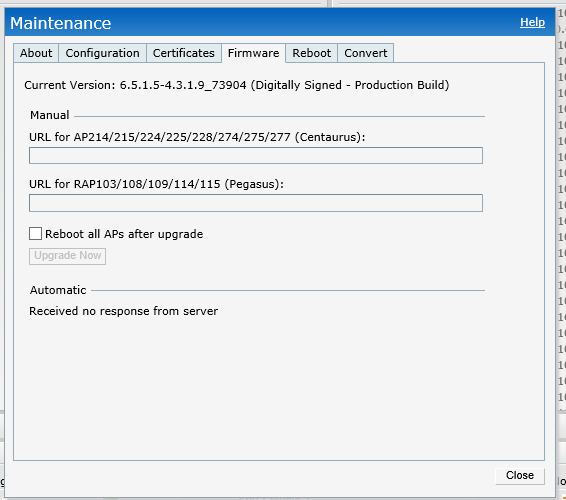Click the 'URL for RAP103/108...' label
Viewport: 566px width, 500px height.
pyautogui.click(x=156, y=184)
